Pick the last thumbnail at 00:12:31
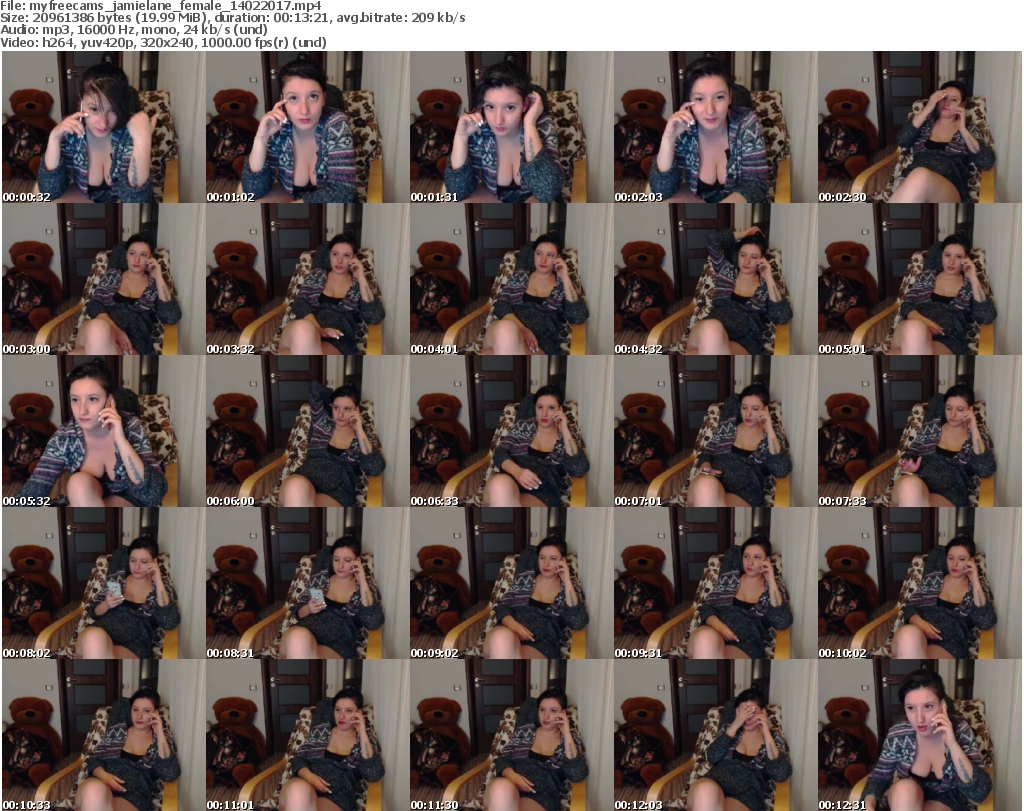The height and width of the screenshot is (811, 1024). pyautogui.click(x=920, y=735)
